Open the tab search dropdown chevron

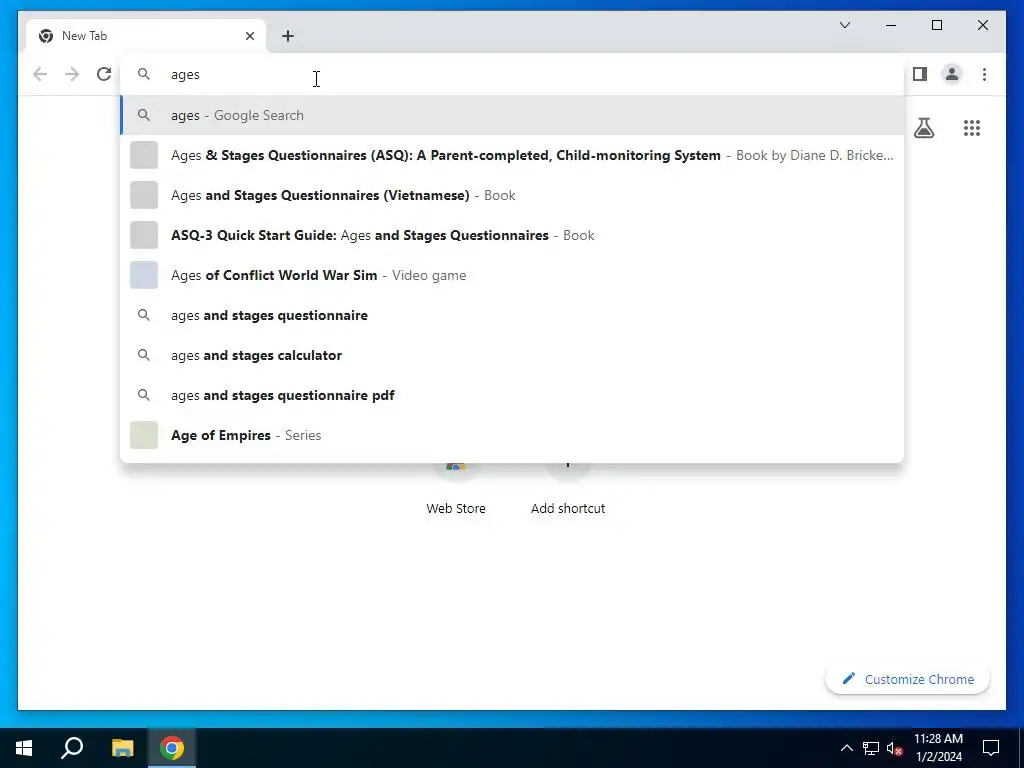pos(844,25)
